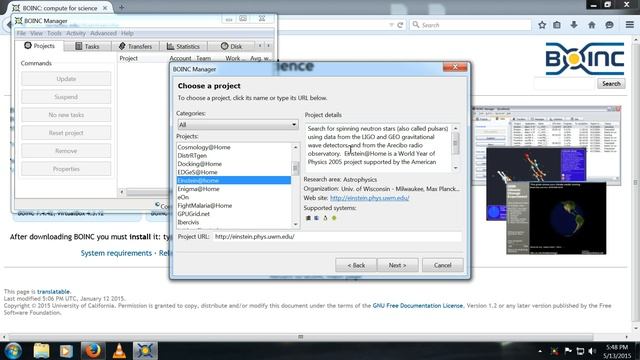This screenshot has width=640, height=360.
Task: Click Search button on BOINC web page
Action: click(611, 84)
